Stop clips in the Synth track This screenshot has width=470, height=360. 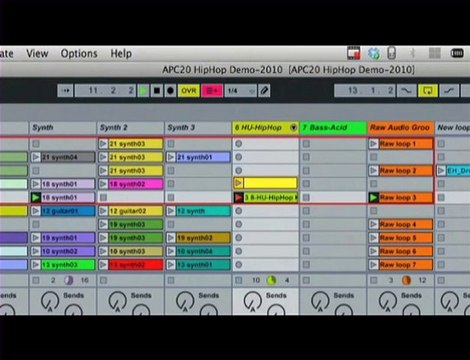click(36, 280)
